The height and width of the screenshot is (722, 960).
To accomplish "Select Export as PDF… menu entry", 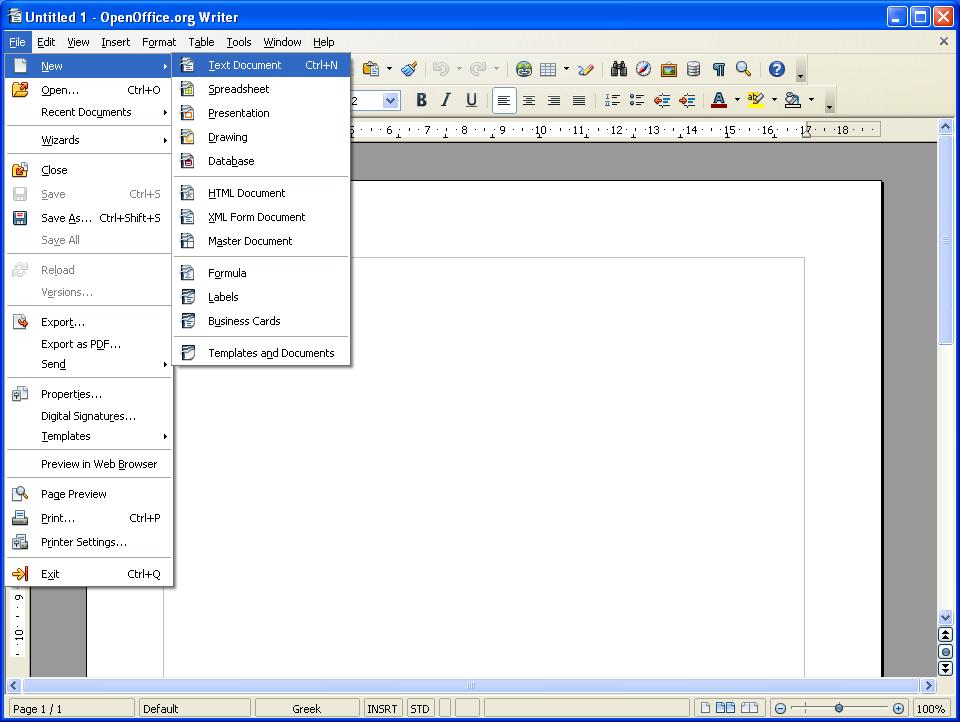I will [x=89, y=344].
